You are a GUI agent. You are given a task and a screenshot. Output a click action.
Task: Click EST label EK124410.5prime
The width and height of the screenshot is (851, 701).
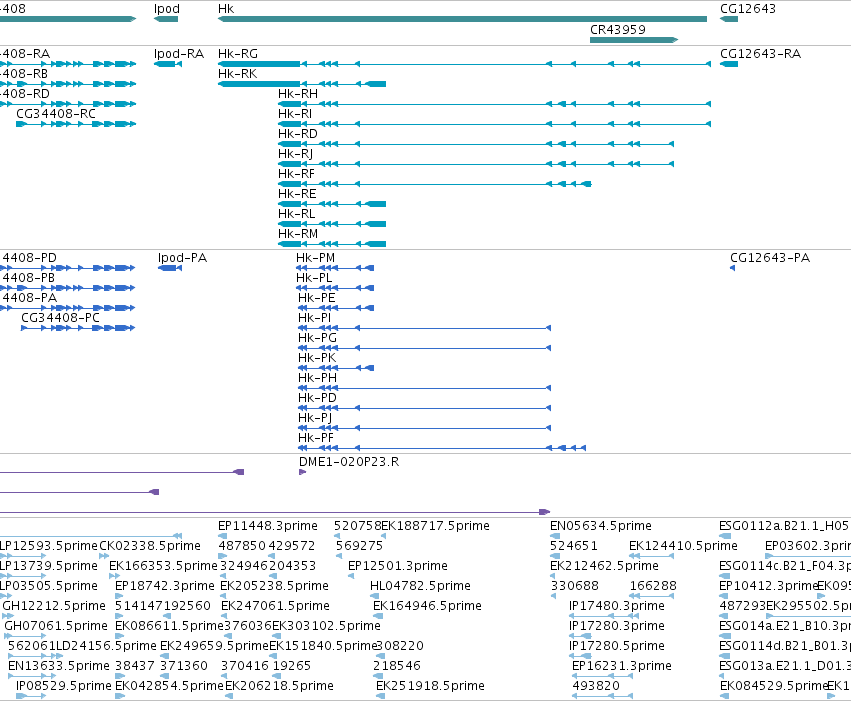point(683,546)
